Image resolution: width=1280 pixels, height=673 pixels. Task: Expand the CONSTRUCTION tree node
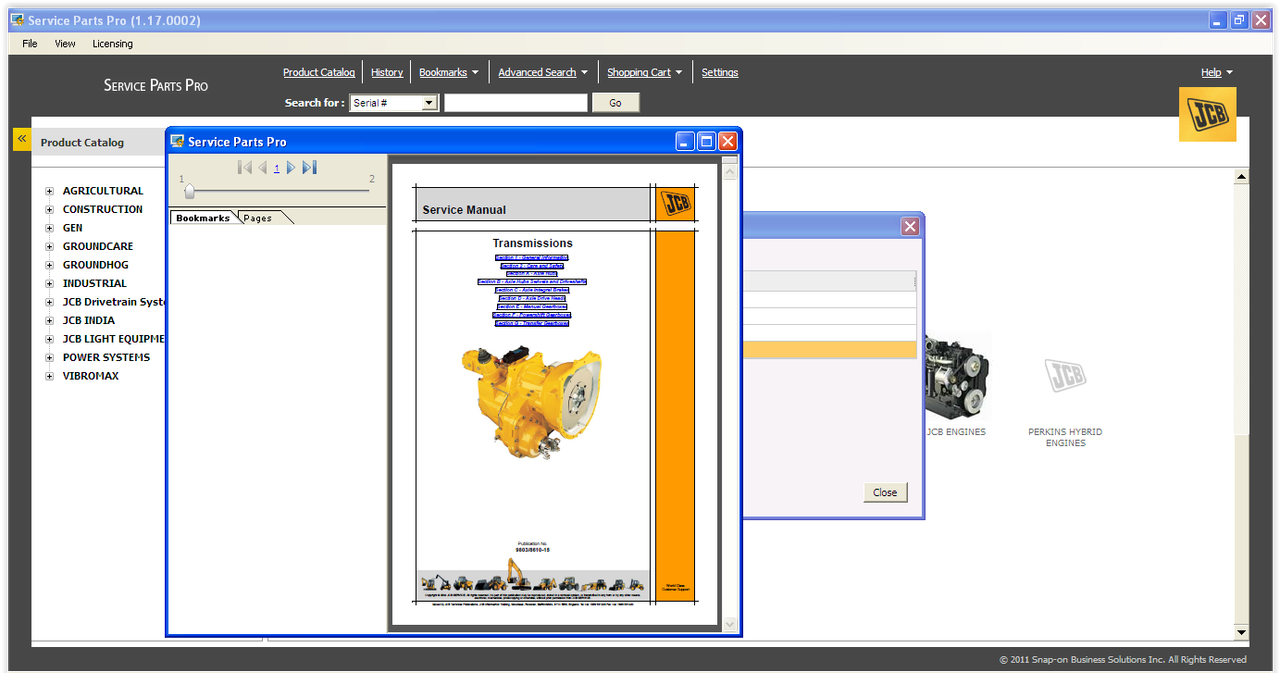coord(49,210)
